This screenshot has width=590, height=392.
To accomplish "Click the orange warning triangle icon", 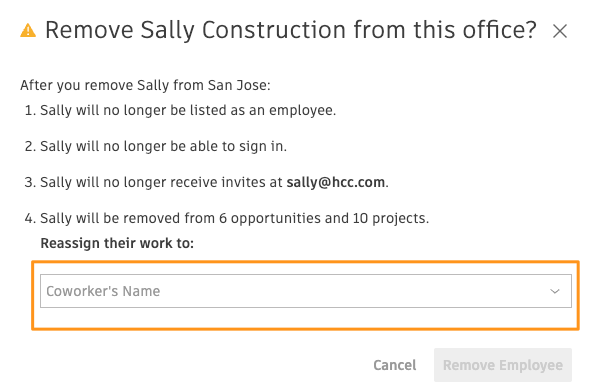I will point(28,30).
